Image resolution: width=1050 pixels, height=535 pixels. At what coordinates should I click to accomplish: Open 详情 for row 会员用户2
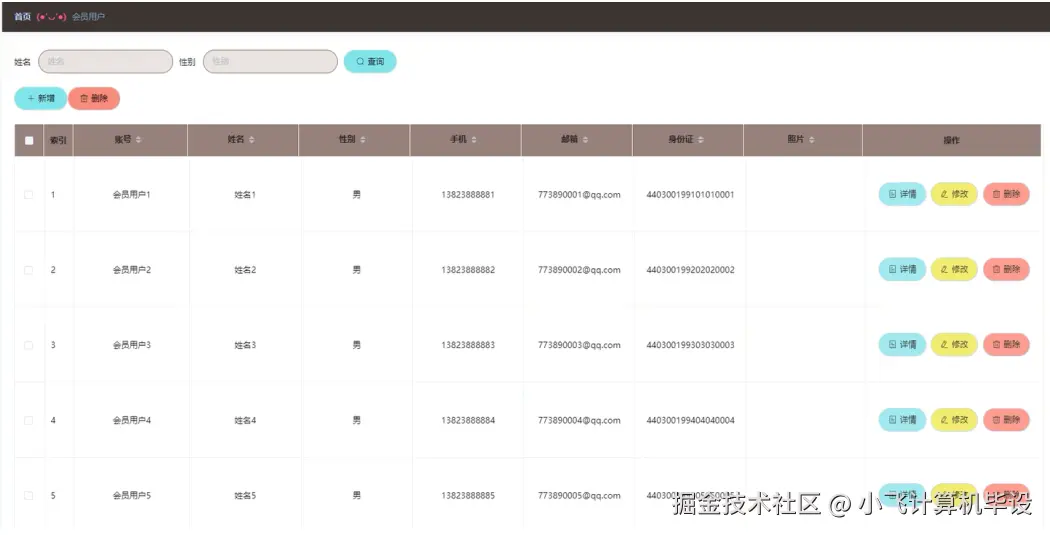(902, 269)
